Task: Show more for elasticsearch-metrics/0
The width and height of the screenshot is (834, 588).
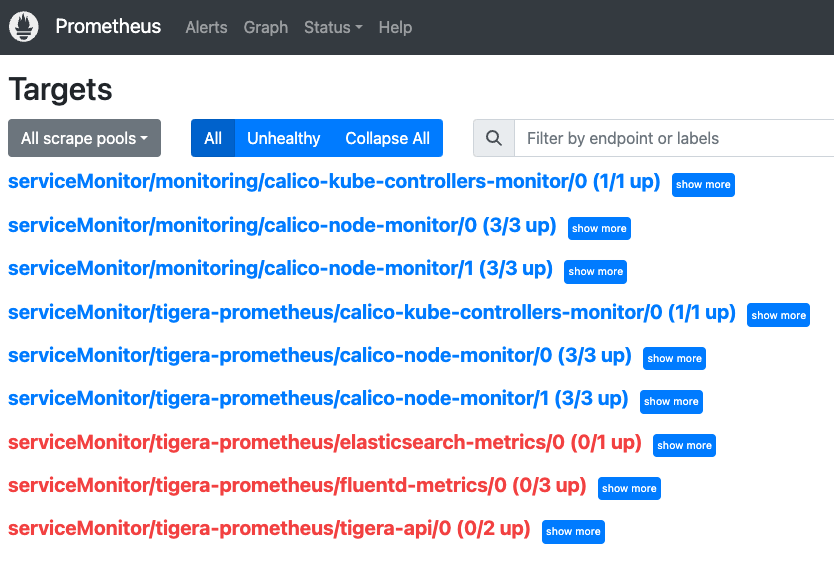Action: click(684, 445)
